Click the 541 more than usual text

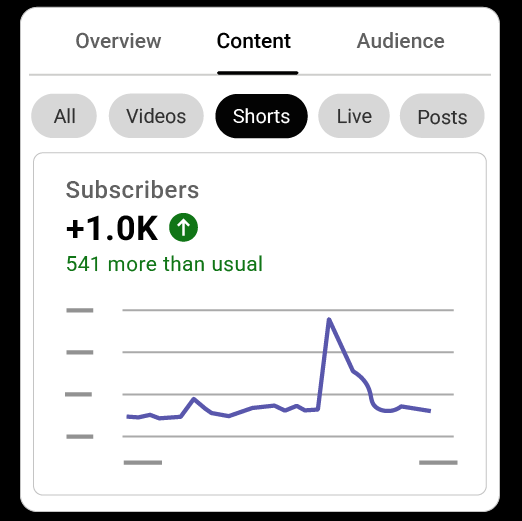pos(165,264)
